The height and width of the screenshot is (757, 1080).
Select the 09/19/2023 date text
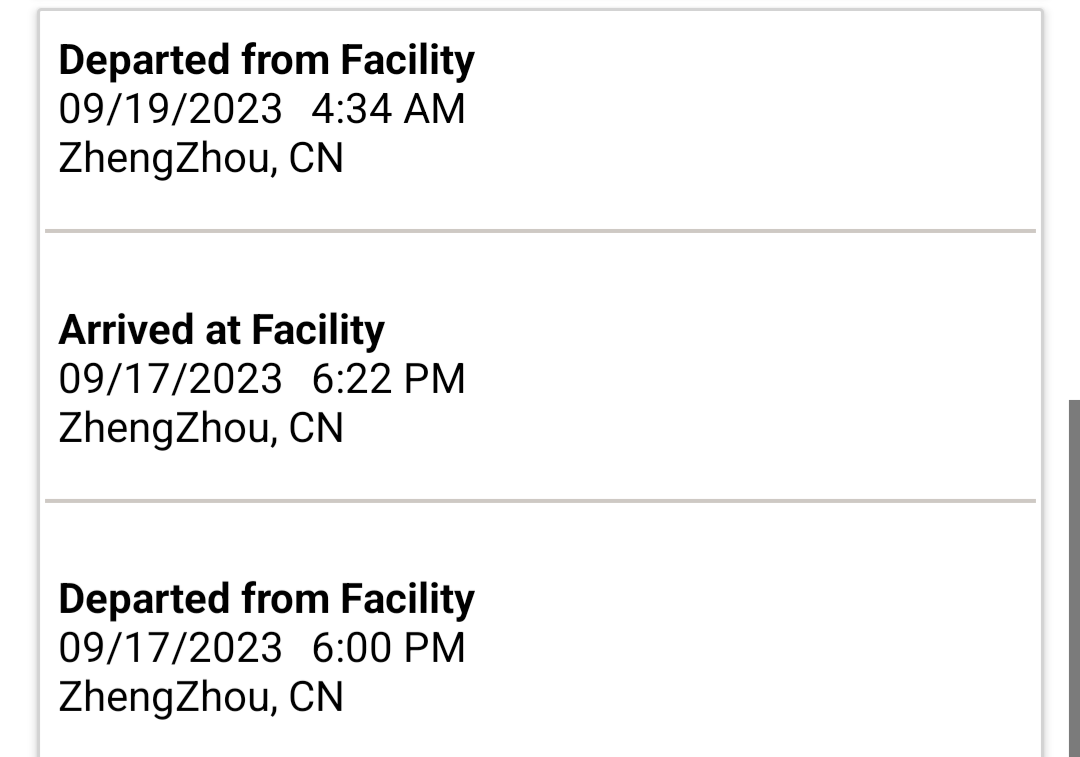click(x=171, y=109)
